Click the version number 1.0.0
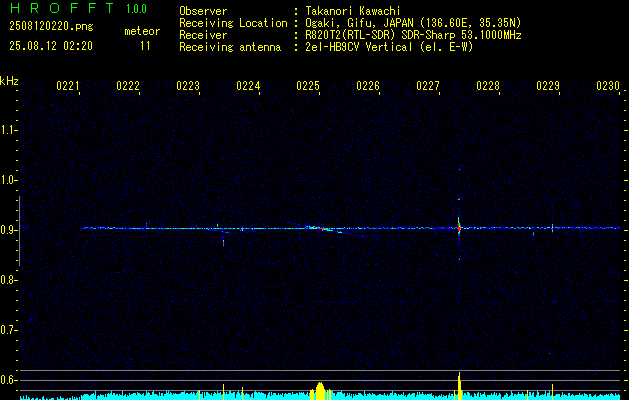The image size is (629, 400). point(136,8)
